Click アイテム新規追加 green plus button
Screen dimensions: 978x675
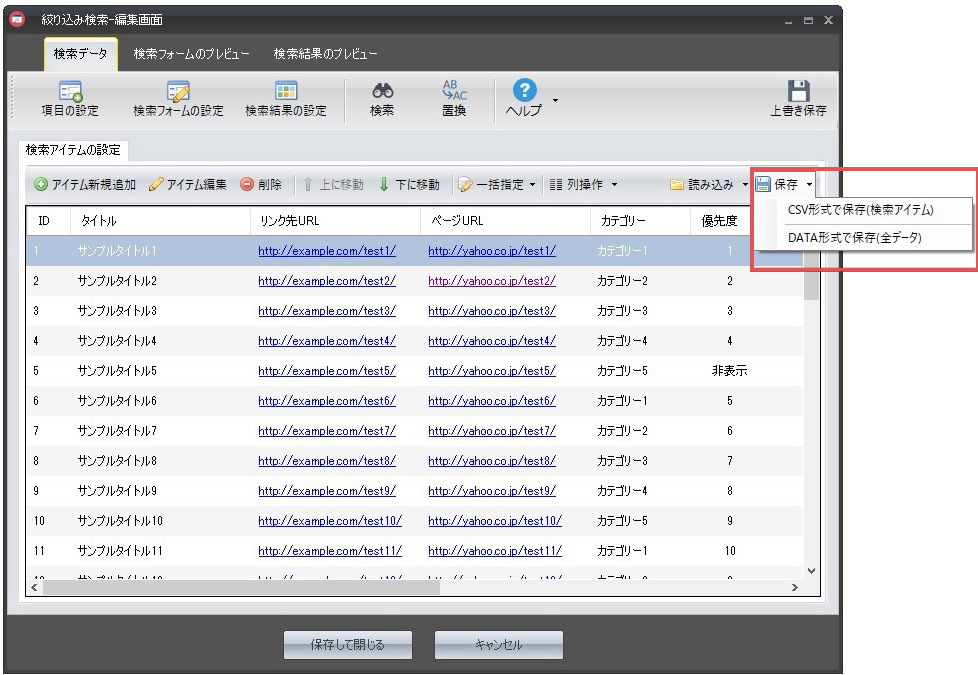click(85, 185)
